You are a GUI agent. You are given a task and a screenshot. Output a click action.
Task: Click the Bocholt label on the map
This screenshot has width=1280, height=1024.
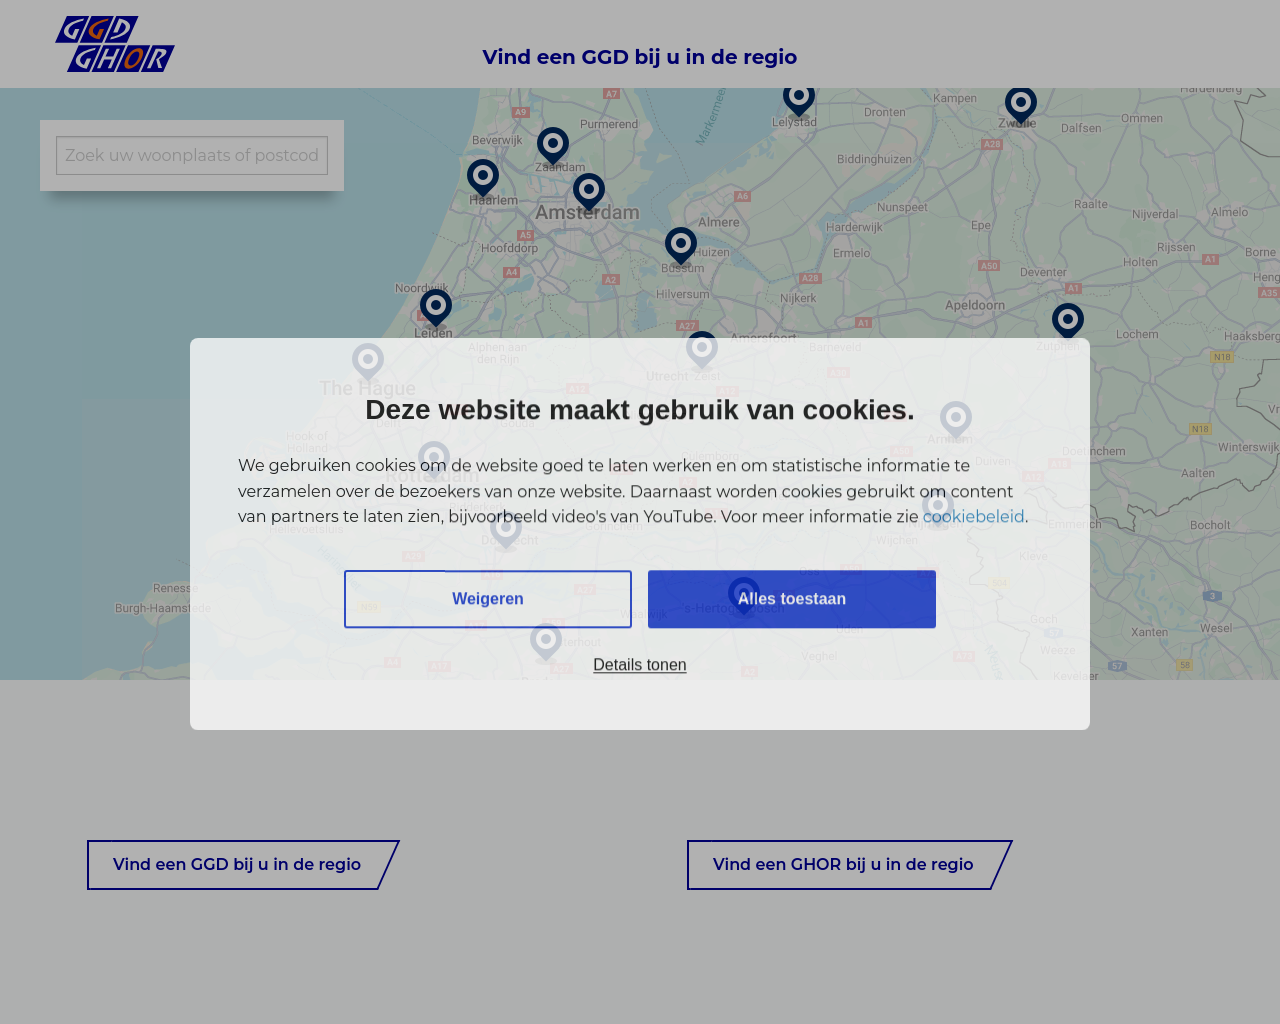click(x=1210, y=525)
